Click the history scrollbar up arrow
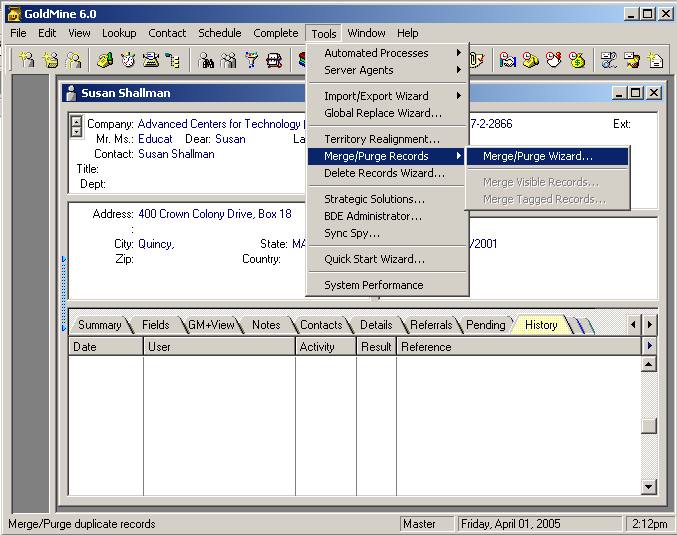 [x=649, y=364]
